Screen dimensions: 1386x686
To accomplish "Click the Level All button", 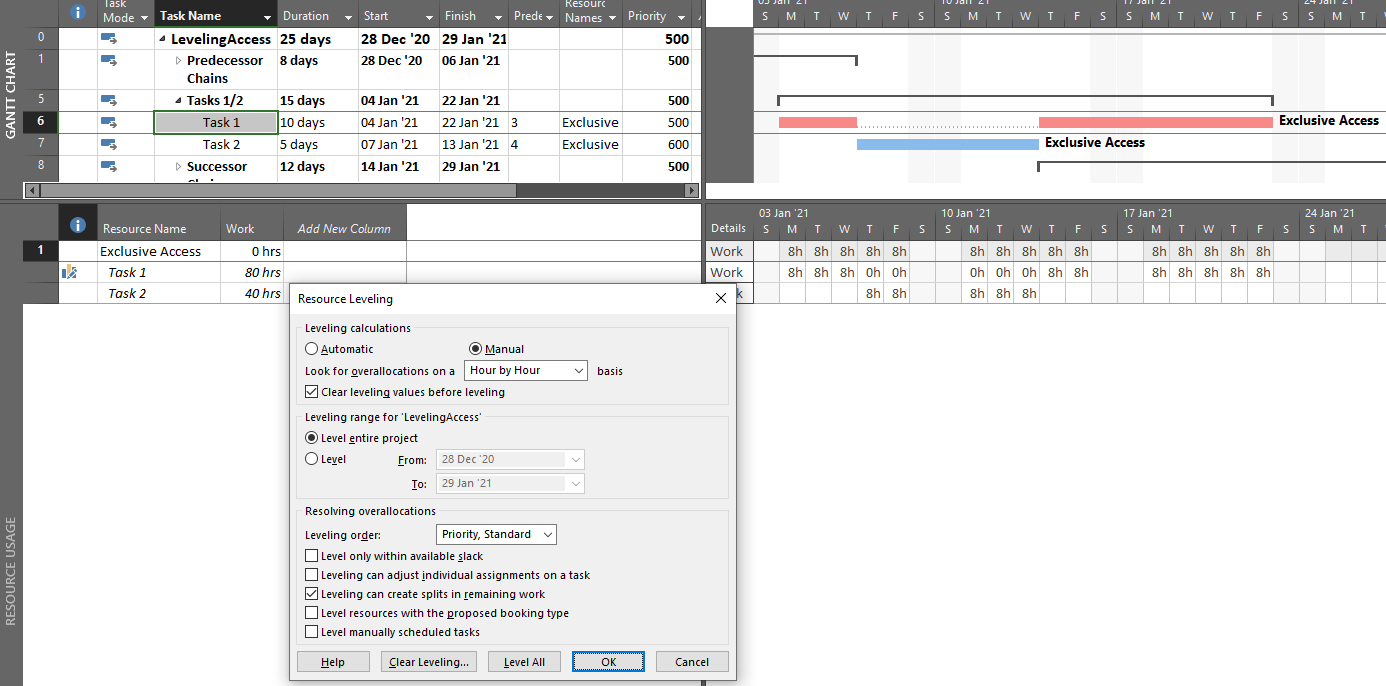I will point(525,662).
